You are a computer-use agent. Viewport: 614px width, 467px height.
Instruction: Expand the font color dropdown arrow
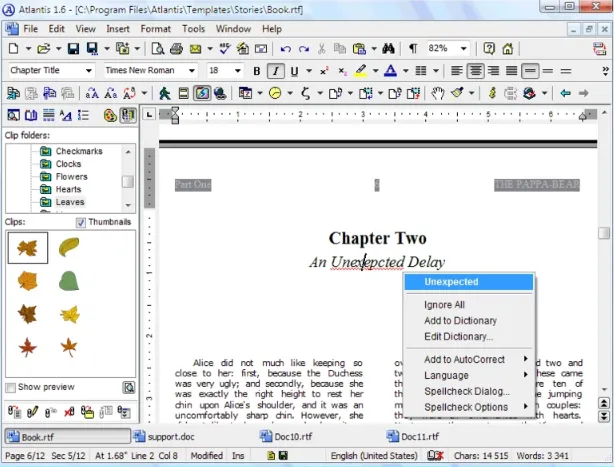(x=406, y=71)
